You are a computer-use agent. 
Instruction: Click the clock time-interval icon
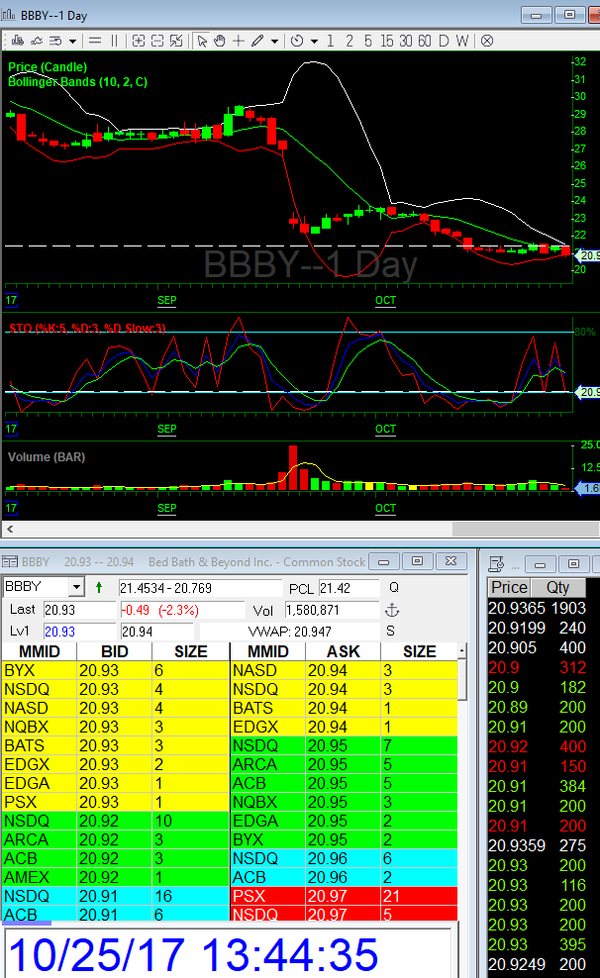click(297, 41)
